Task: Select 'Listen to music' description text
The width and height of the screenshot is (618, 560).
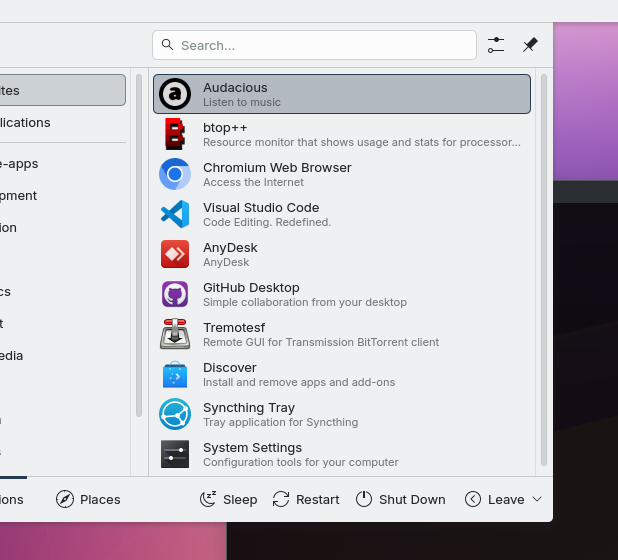Action: 242,102
